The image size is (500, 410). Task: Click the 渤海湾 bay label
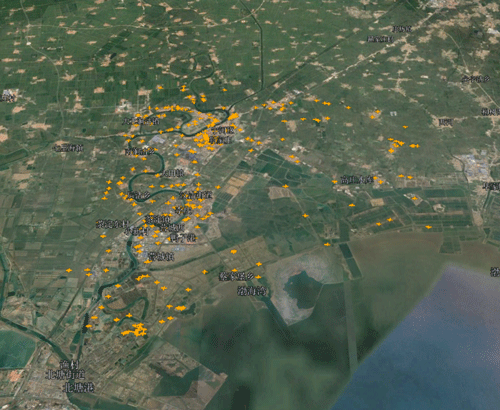click(252, 291)
